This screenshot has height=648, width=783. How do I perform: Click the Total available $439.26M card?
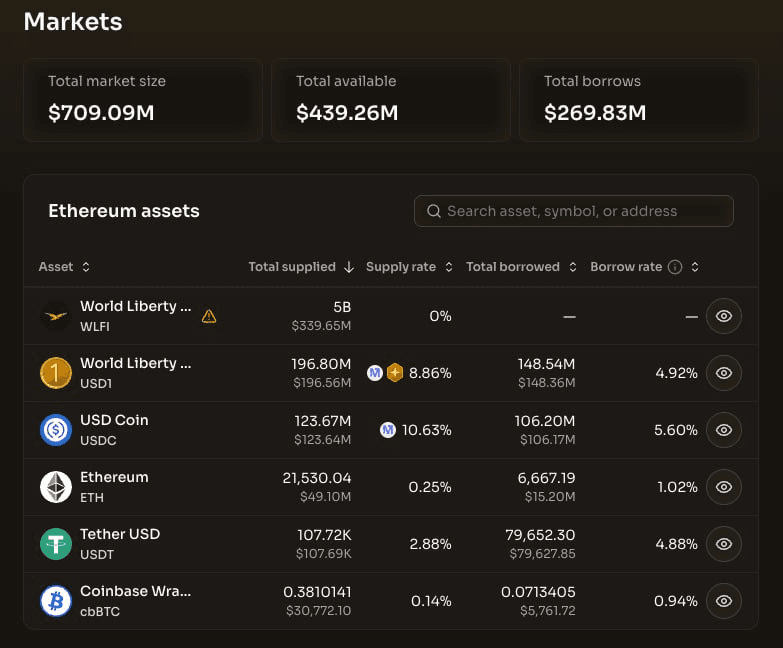tap(391, 100)
